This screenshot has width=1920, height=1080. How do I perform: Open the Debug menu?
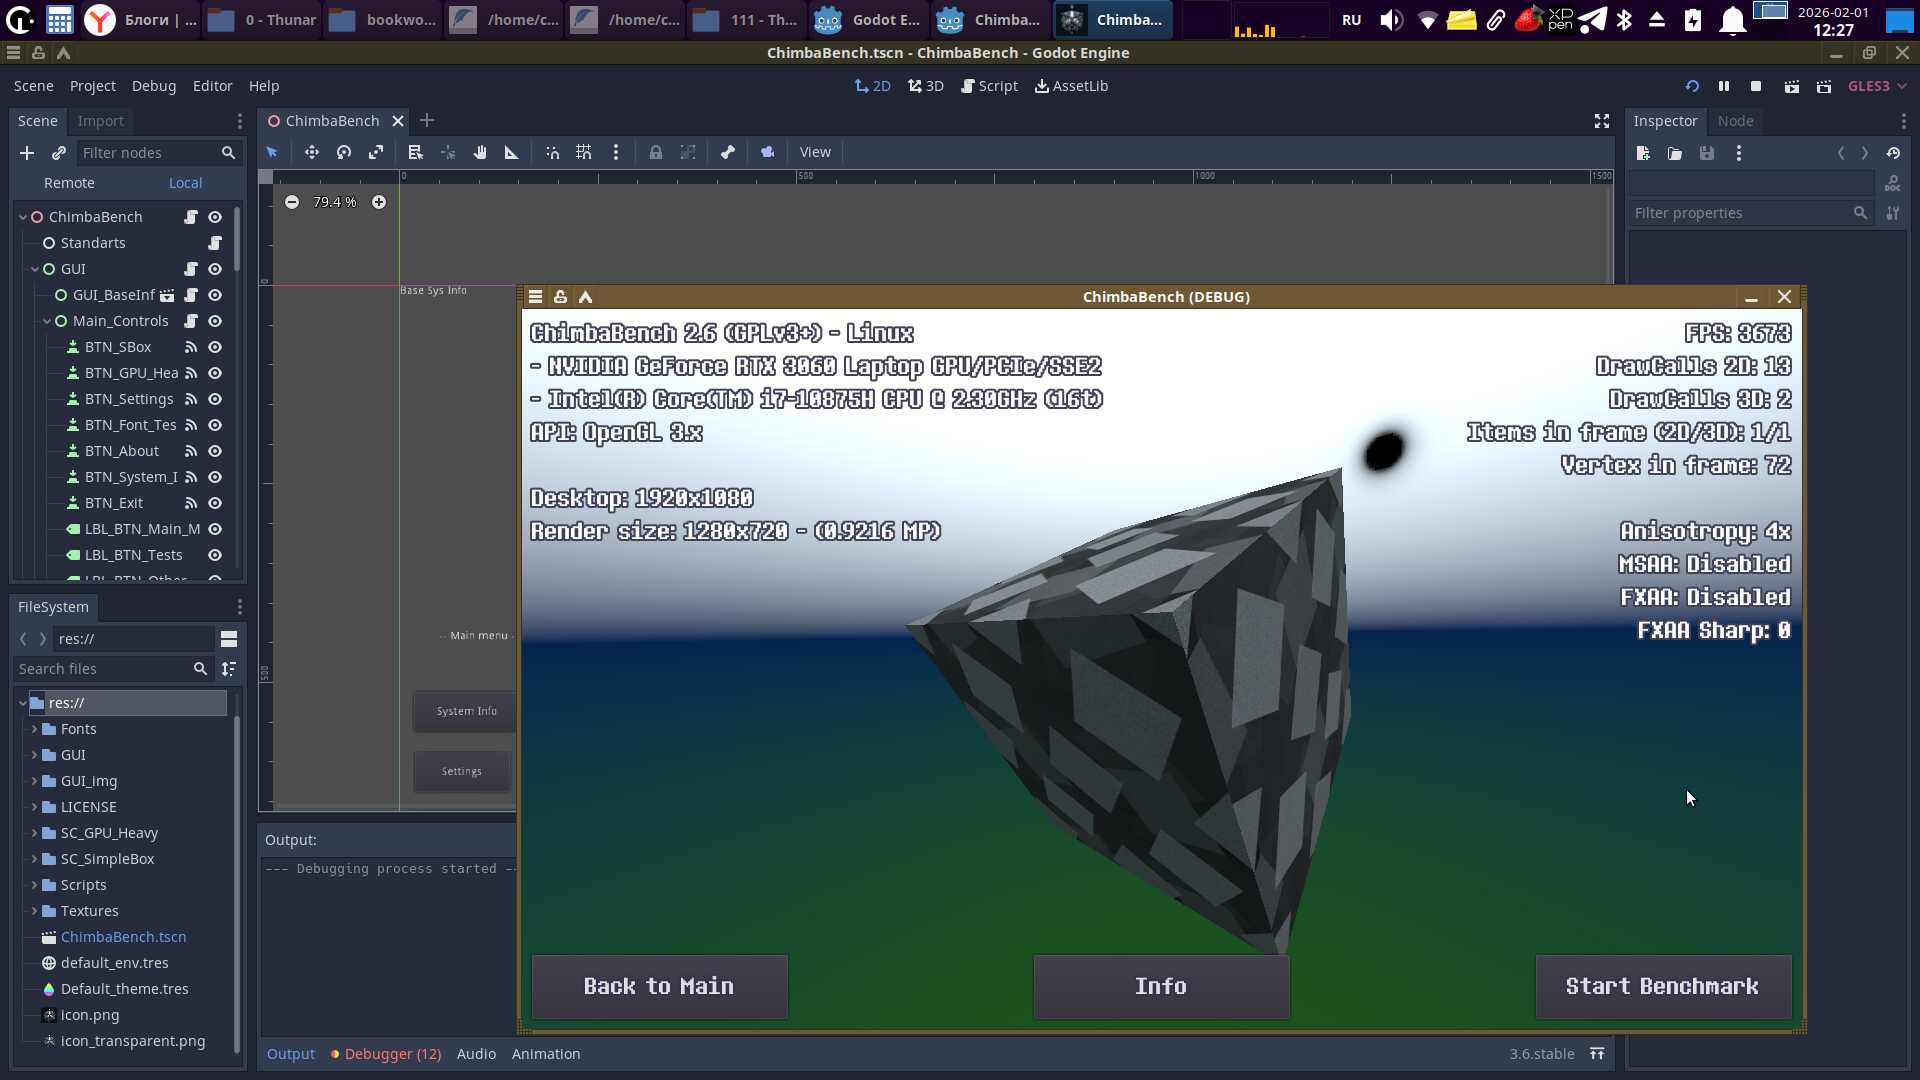click(153, 86)
